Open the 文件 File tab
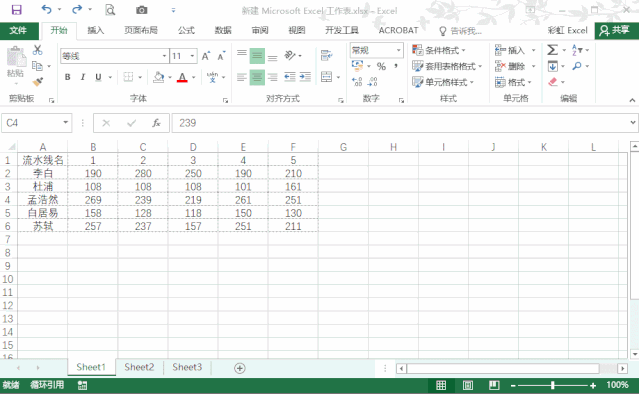Viewport: 639px width, 394px height. coord(18,31)
